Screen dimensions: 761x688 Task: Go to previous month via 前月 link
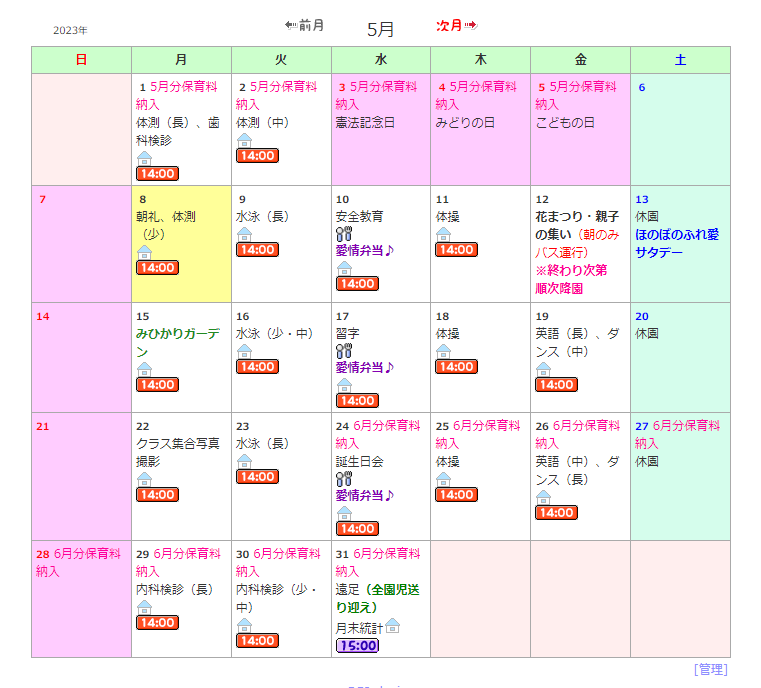304,25
